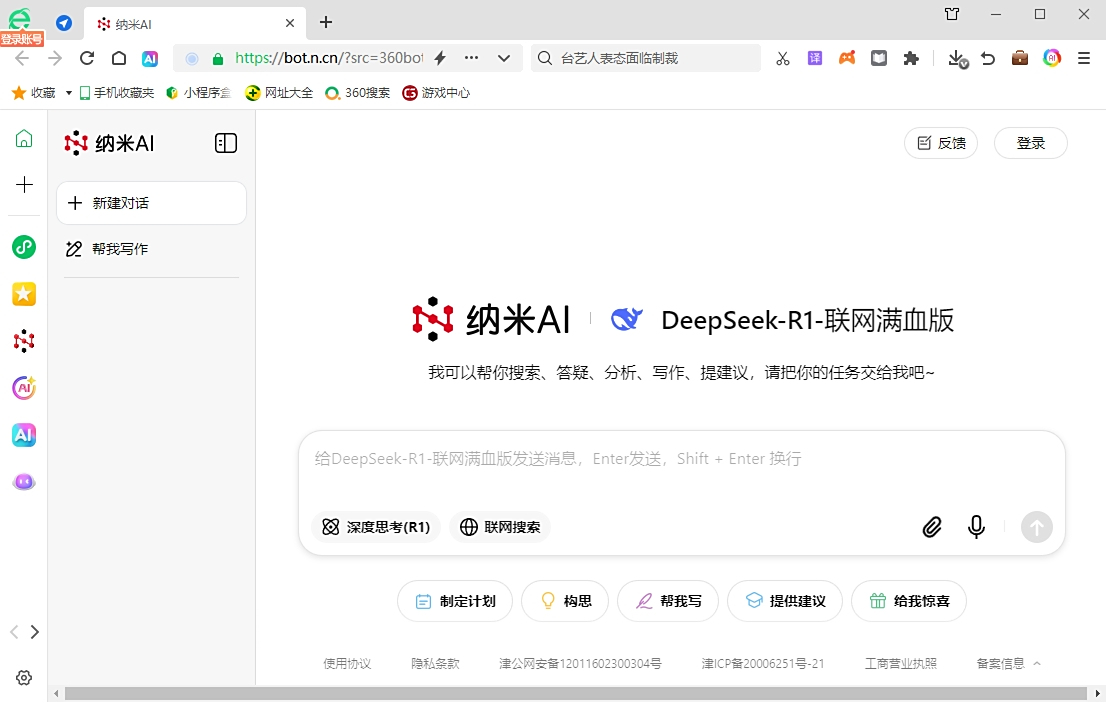Click the 登录 button
Screen dimensions: 1106x703
click(x=1030, y=143)
